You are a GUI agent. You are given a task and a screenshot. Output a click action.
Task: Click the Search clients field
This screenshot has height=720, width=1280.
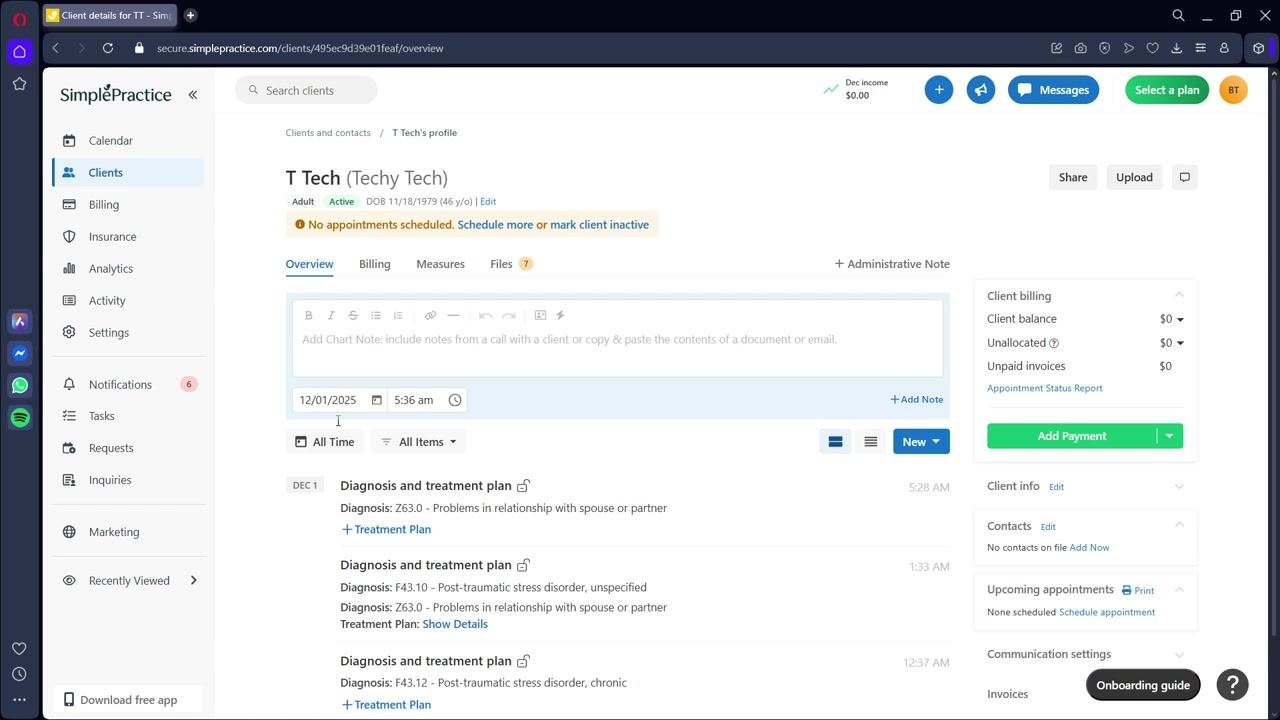(x=306, y=90)
